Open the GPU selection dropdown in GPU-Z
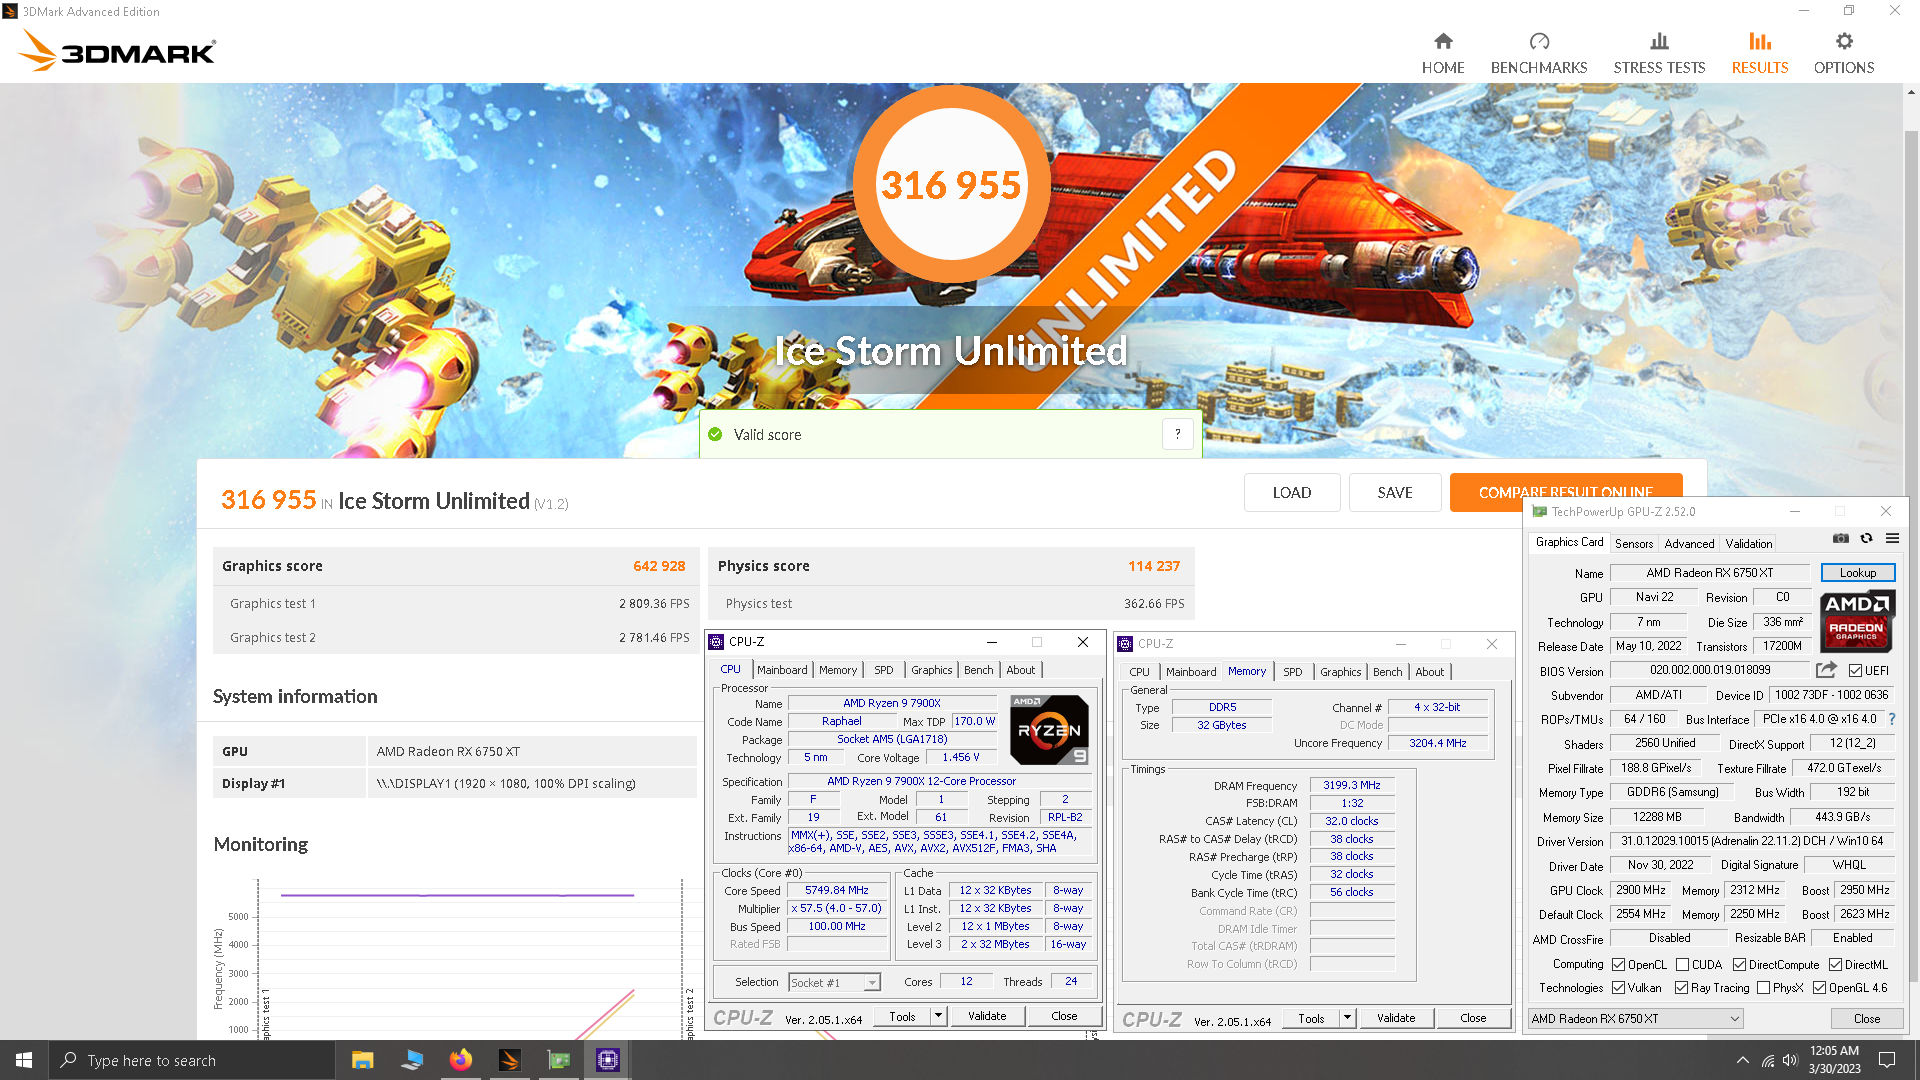The width and height of the screenshot is (1920, 1080). coord(1635,1018)
